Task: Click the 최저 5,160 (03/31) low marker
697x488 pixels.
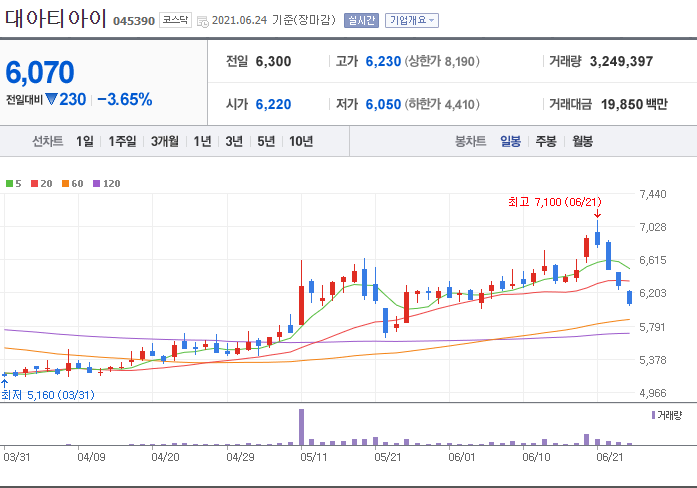Action: coord(48,395)
